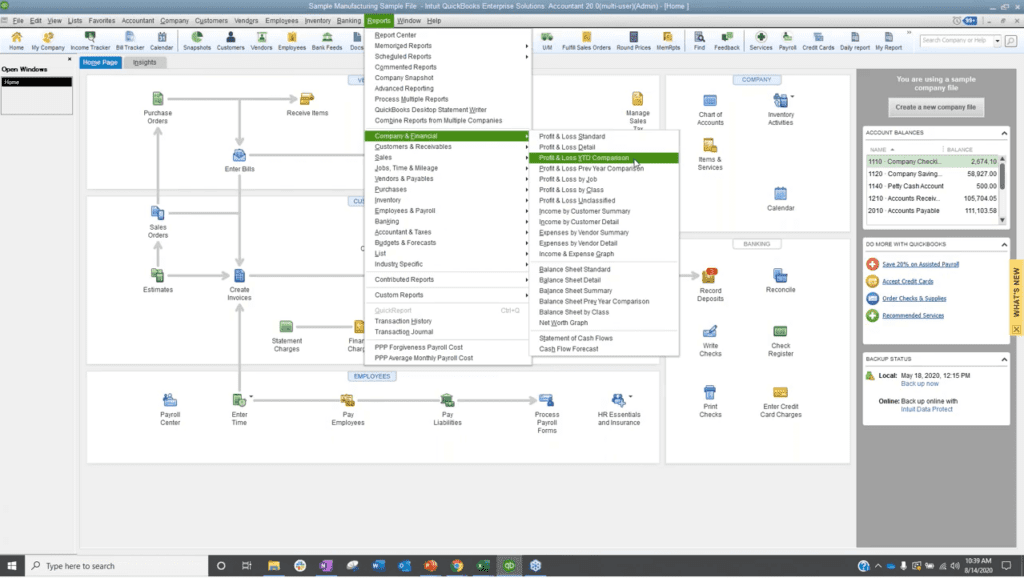Open the Bill Tracker toolbar icon
Viewport: 1024px width, 578px height.
[130, 40]
